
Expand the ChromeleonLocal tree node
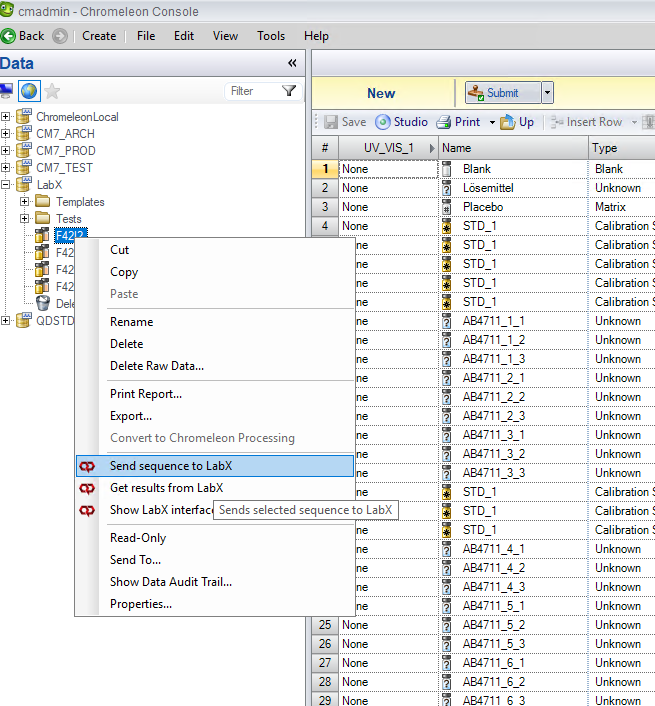(5, 117)
